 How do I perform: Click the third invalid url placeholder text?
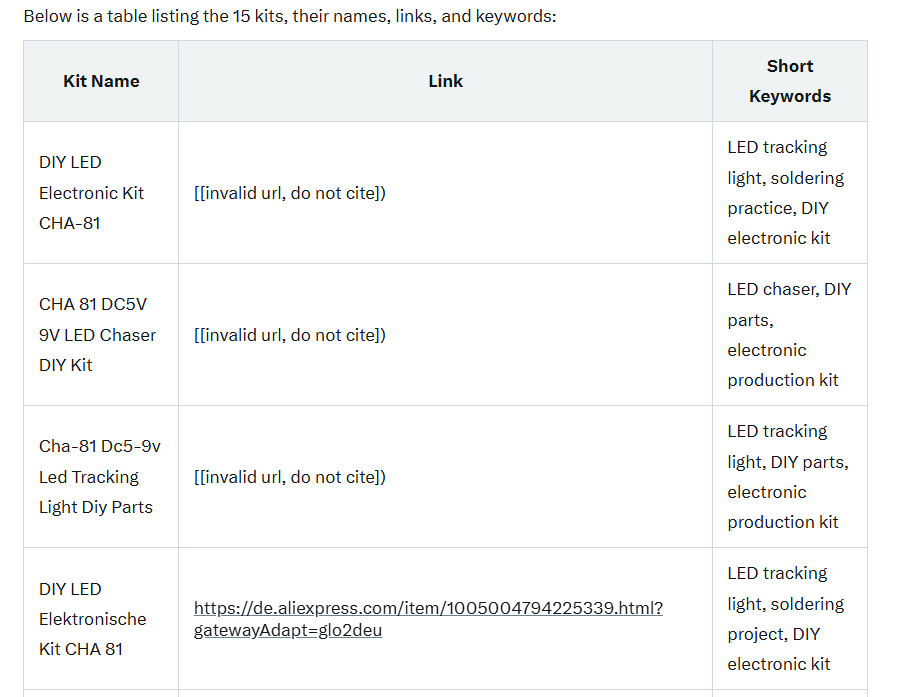tap(289, 477)
